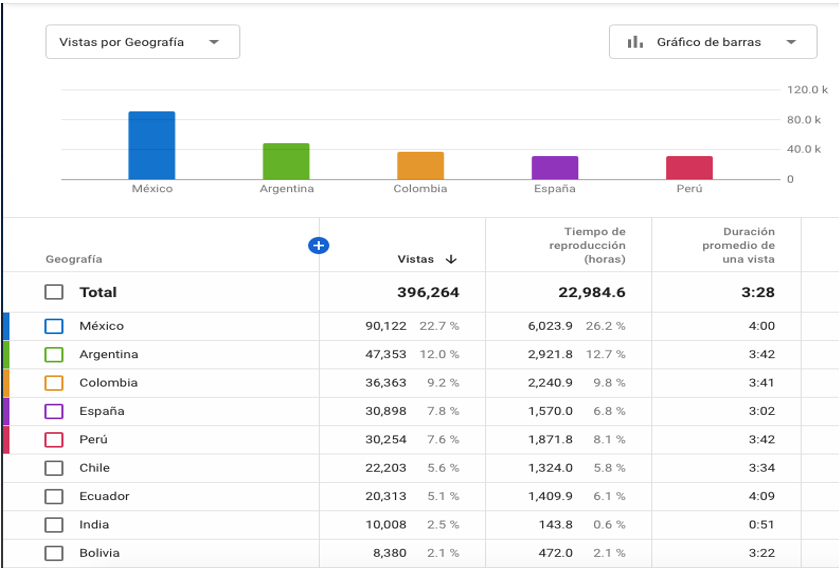Click the México blue bar in chart
Screen dimensions: 839x572
[x=152, y=146]
